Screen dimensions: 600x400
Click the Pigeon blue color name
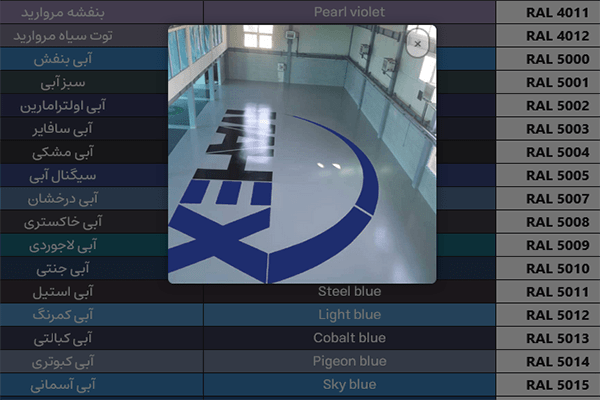click(349, 361)
